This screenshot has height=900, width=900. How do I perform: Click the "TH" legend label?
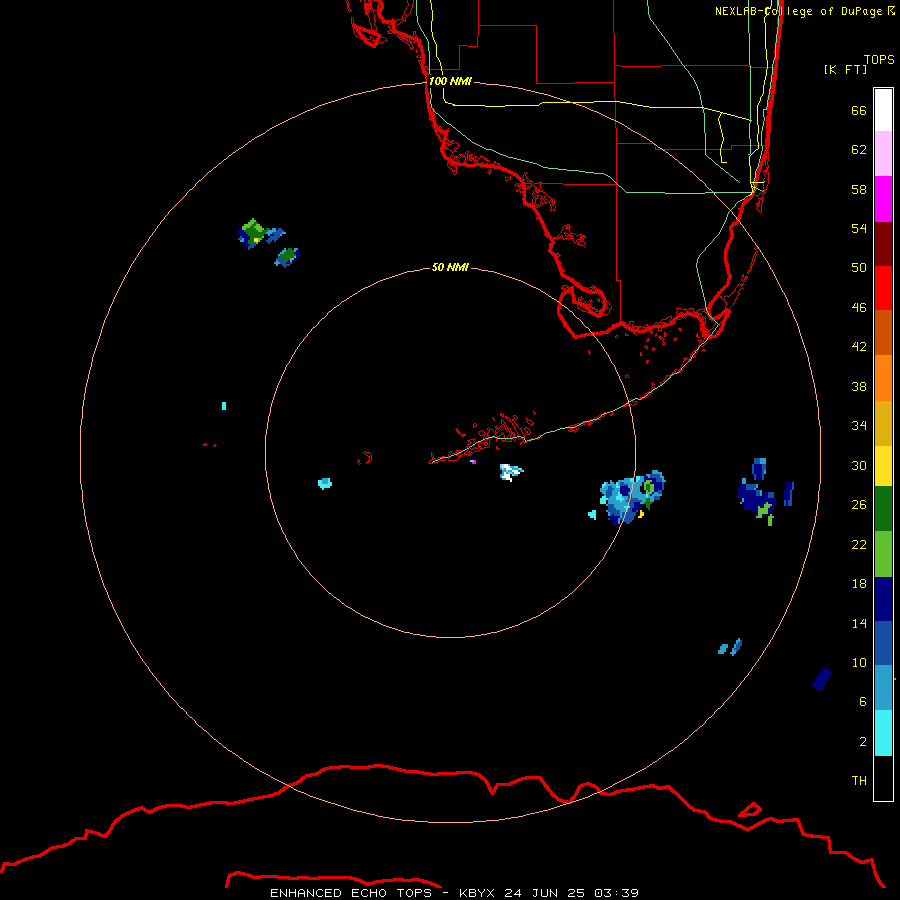[x=859, y=780]
